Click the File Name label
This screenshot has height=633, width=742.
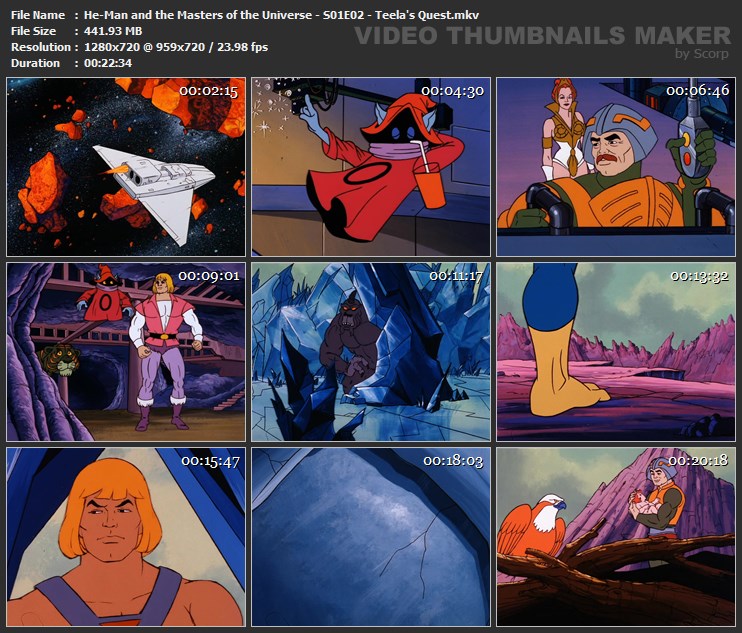coord(38,15)
